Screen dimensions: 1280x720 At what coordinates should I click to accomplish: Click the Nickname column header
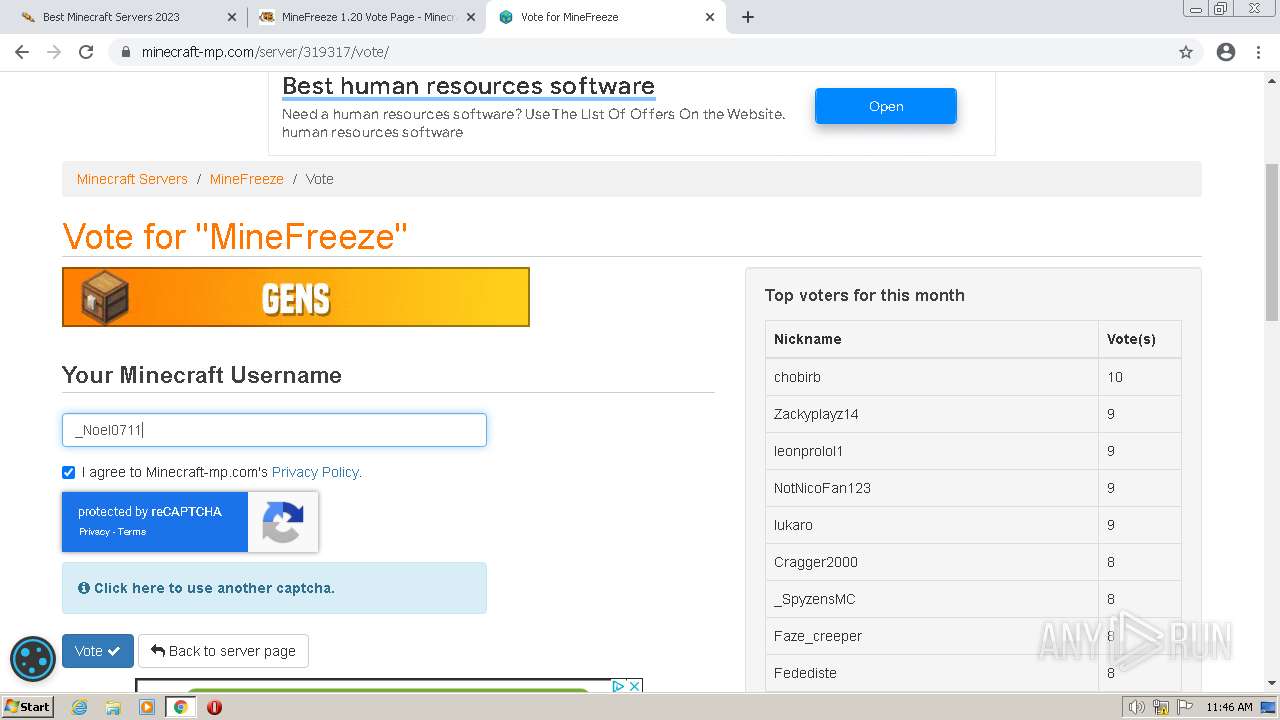tap(932, 339)
